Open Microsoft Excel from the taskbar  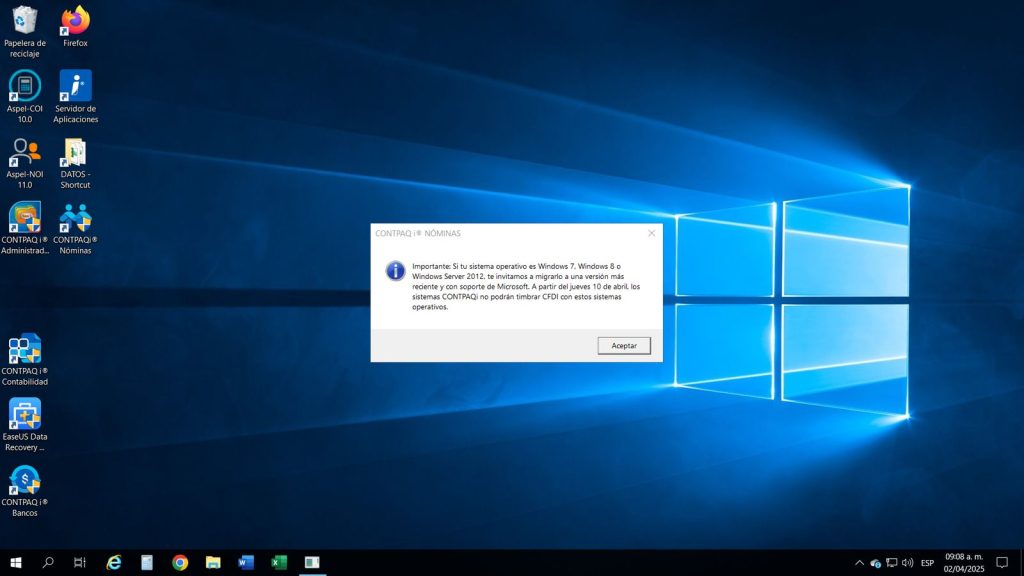279,562
